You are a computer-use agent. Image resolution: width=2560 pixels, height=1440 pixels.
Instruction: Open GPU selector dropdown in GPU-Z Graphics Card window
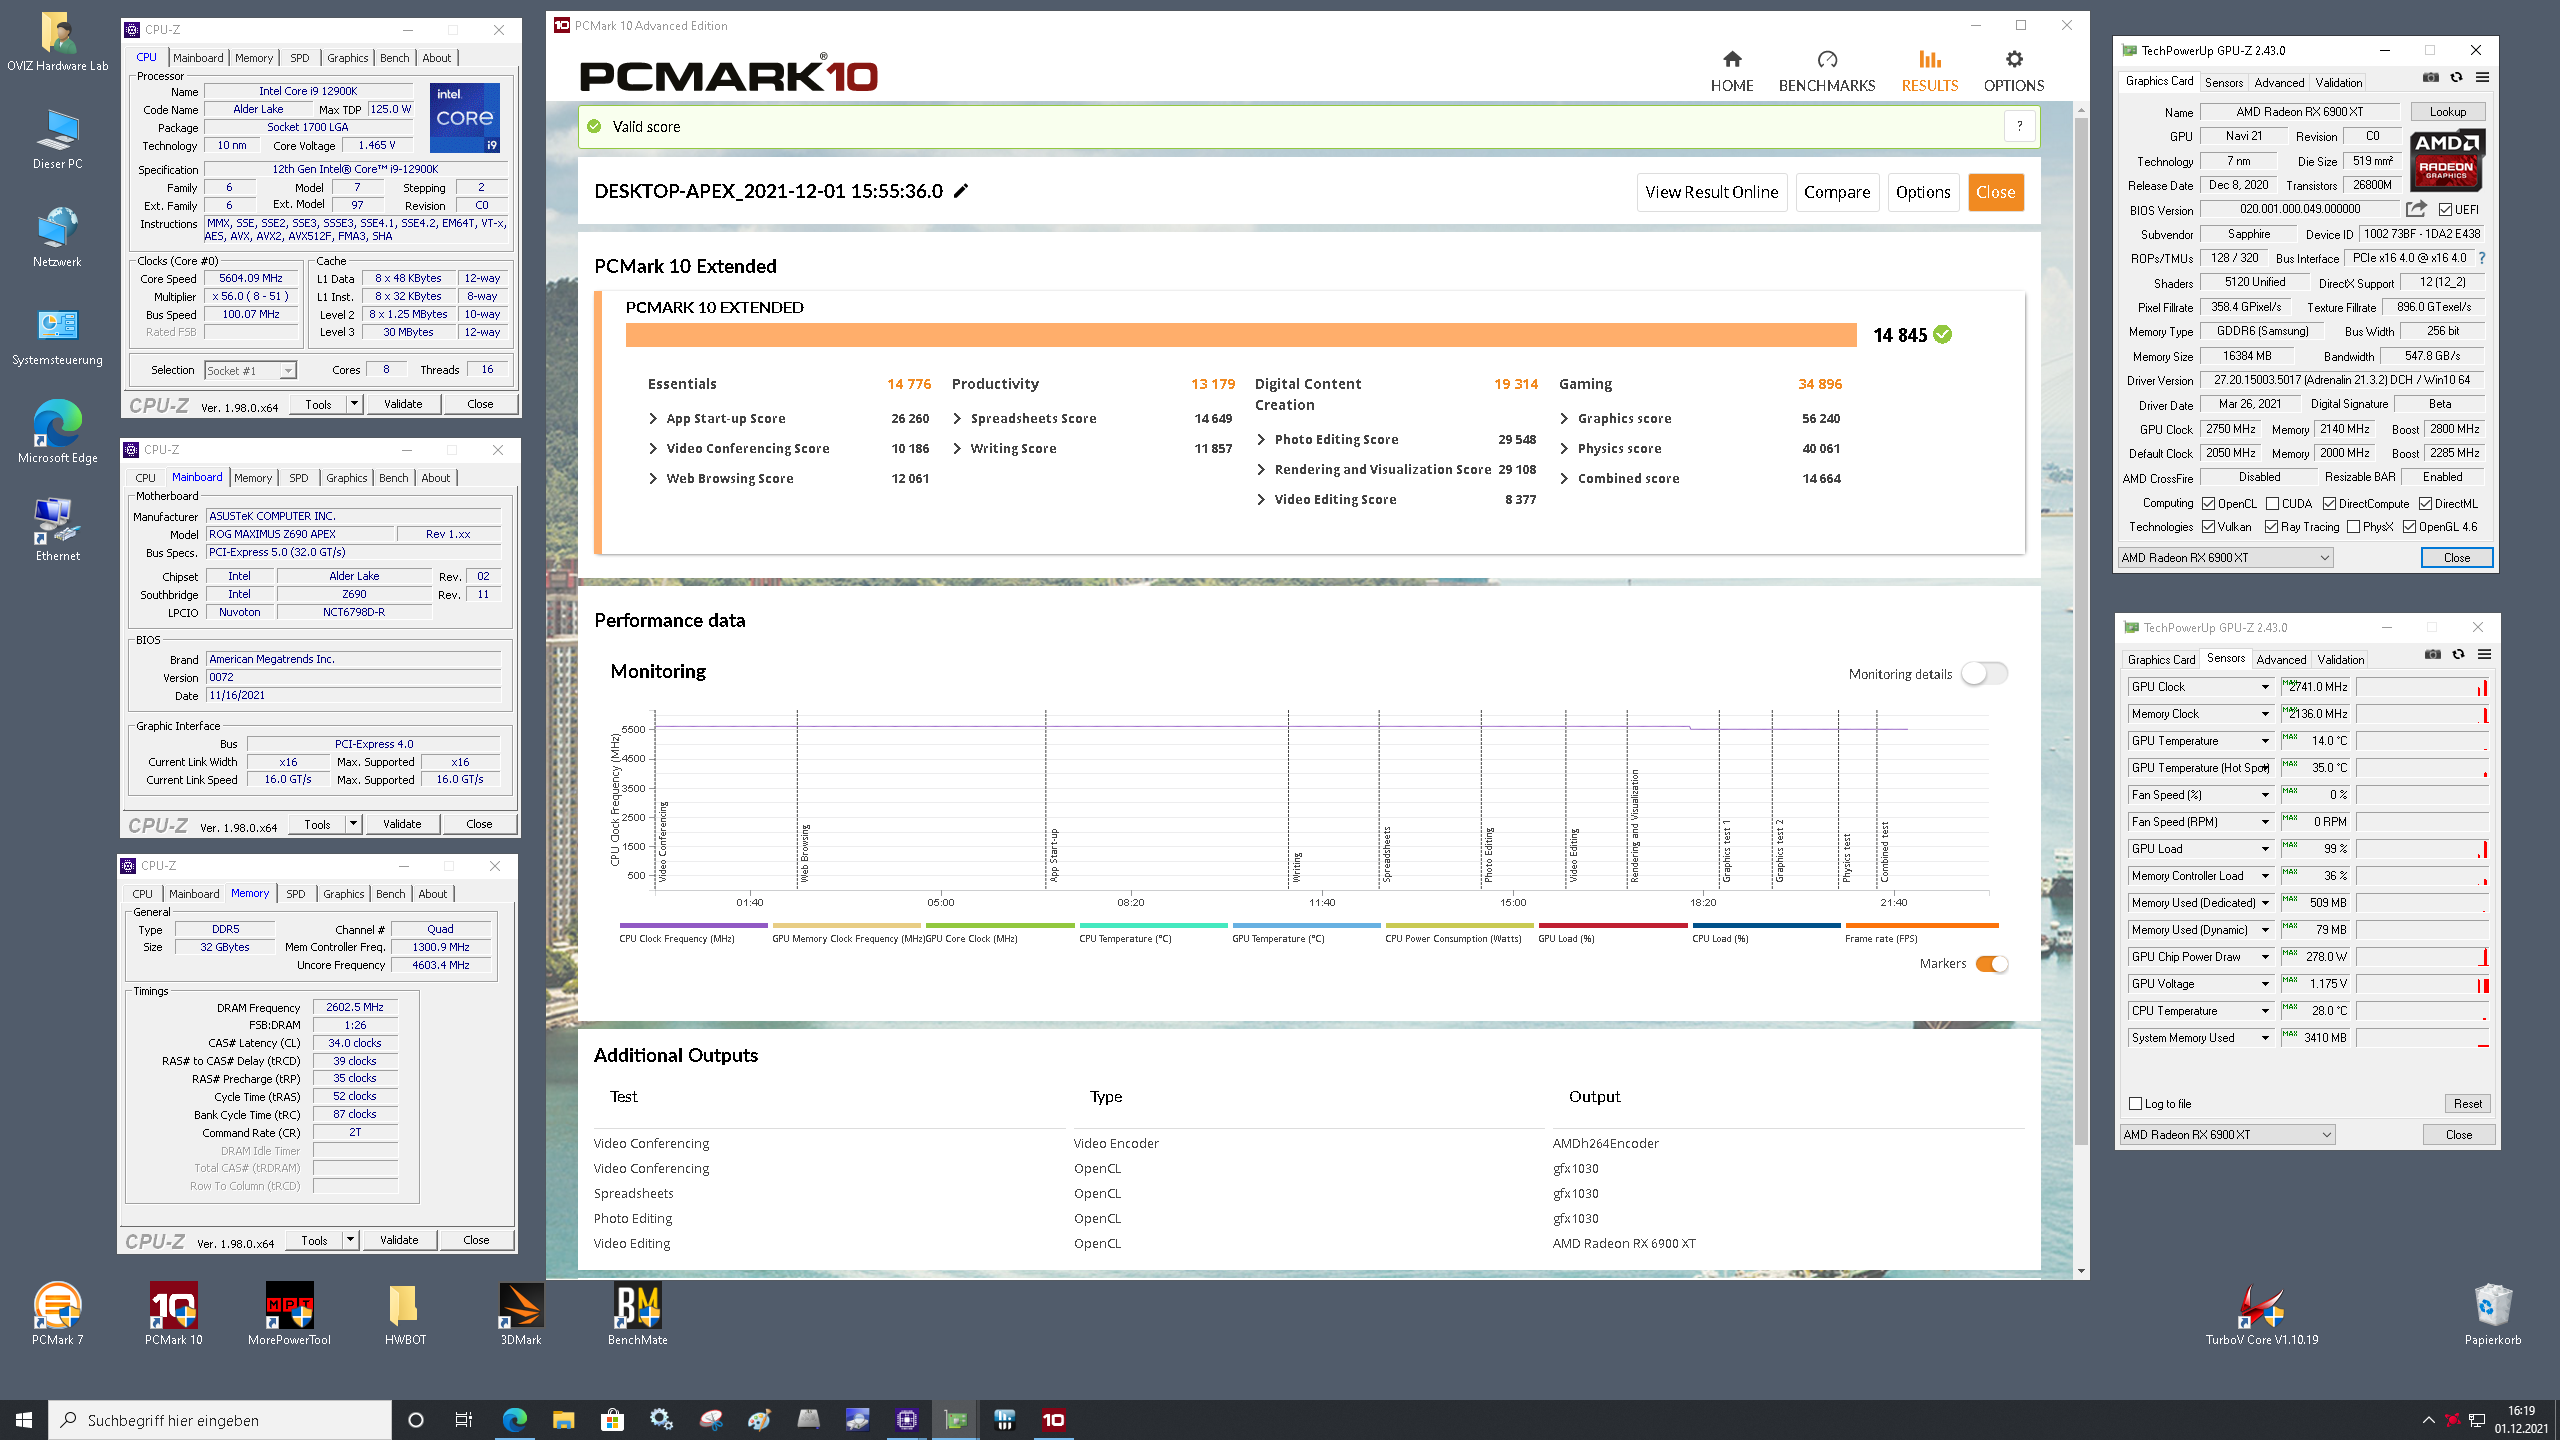2226,557
